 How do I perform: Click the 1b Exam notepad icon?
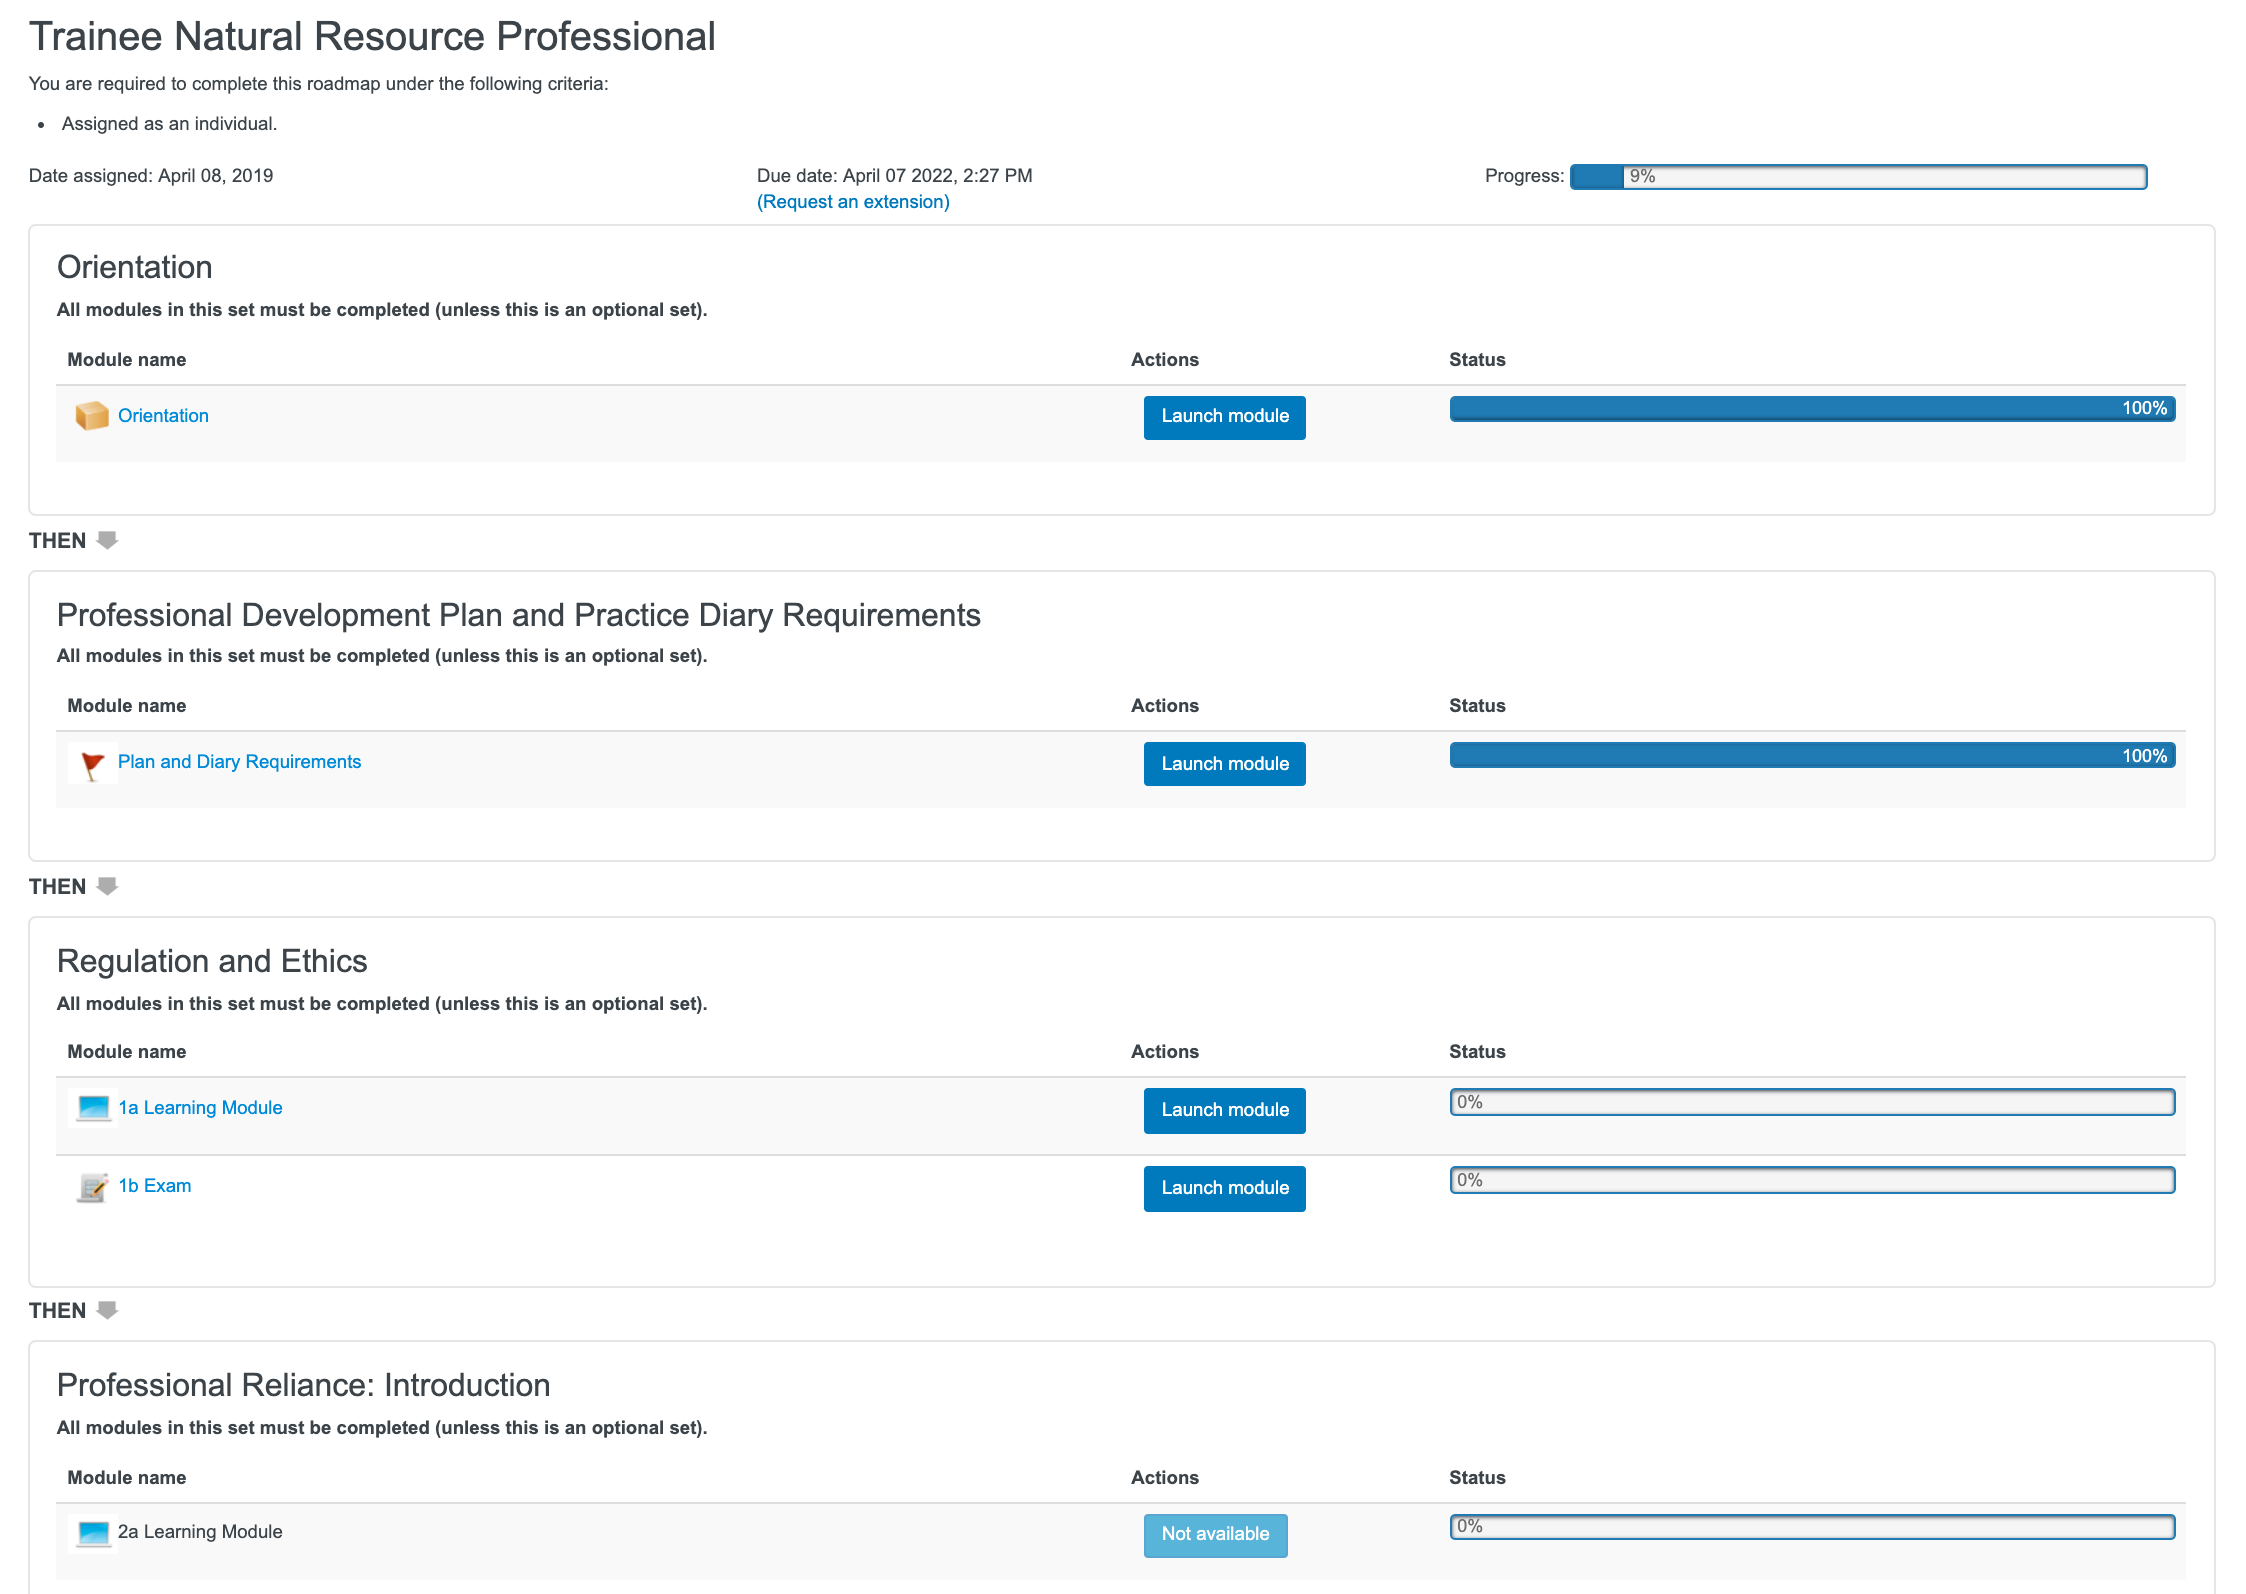pyautogui.click(x=92, y=1187)
